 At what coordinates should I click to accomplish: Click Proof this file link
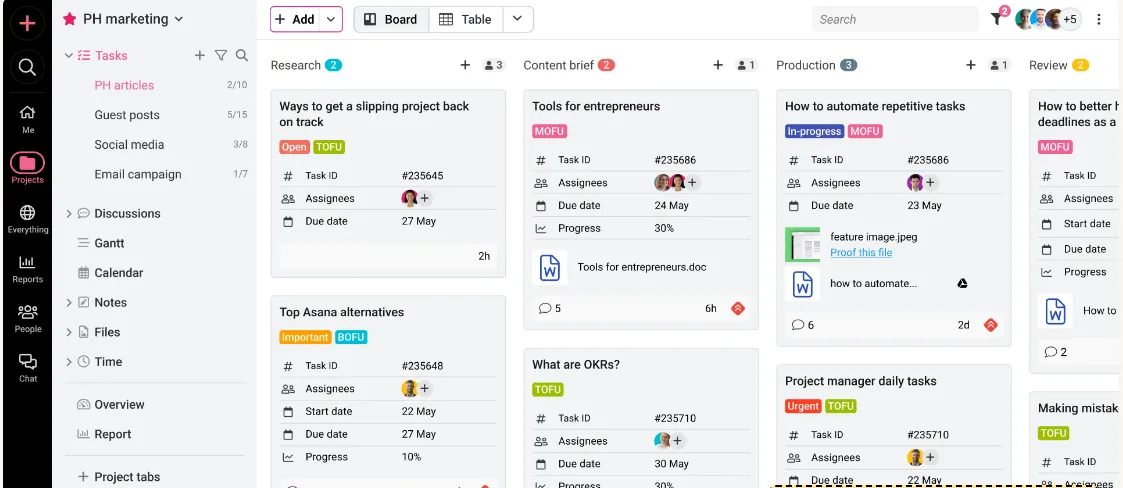pos(861,252)
